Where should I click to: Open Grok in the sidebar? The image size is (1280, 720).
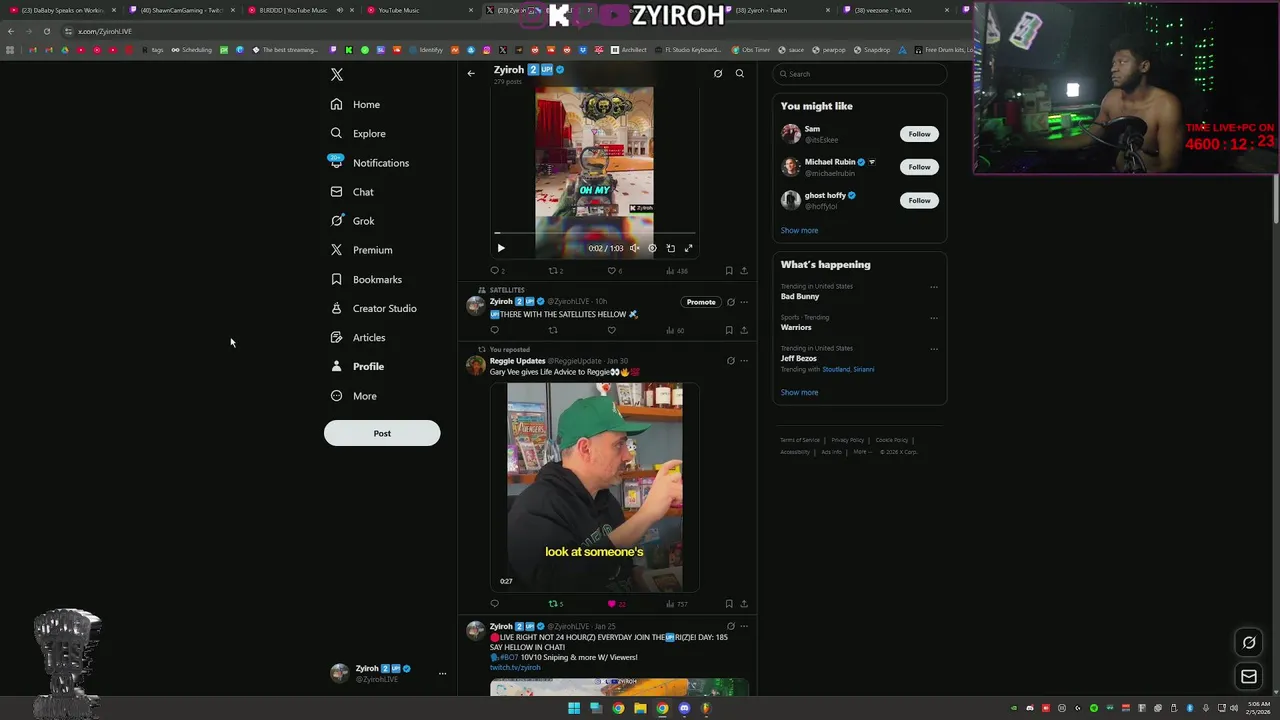(x=352, y=221)
